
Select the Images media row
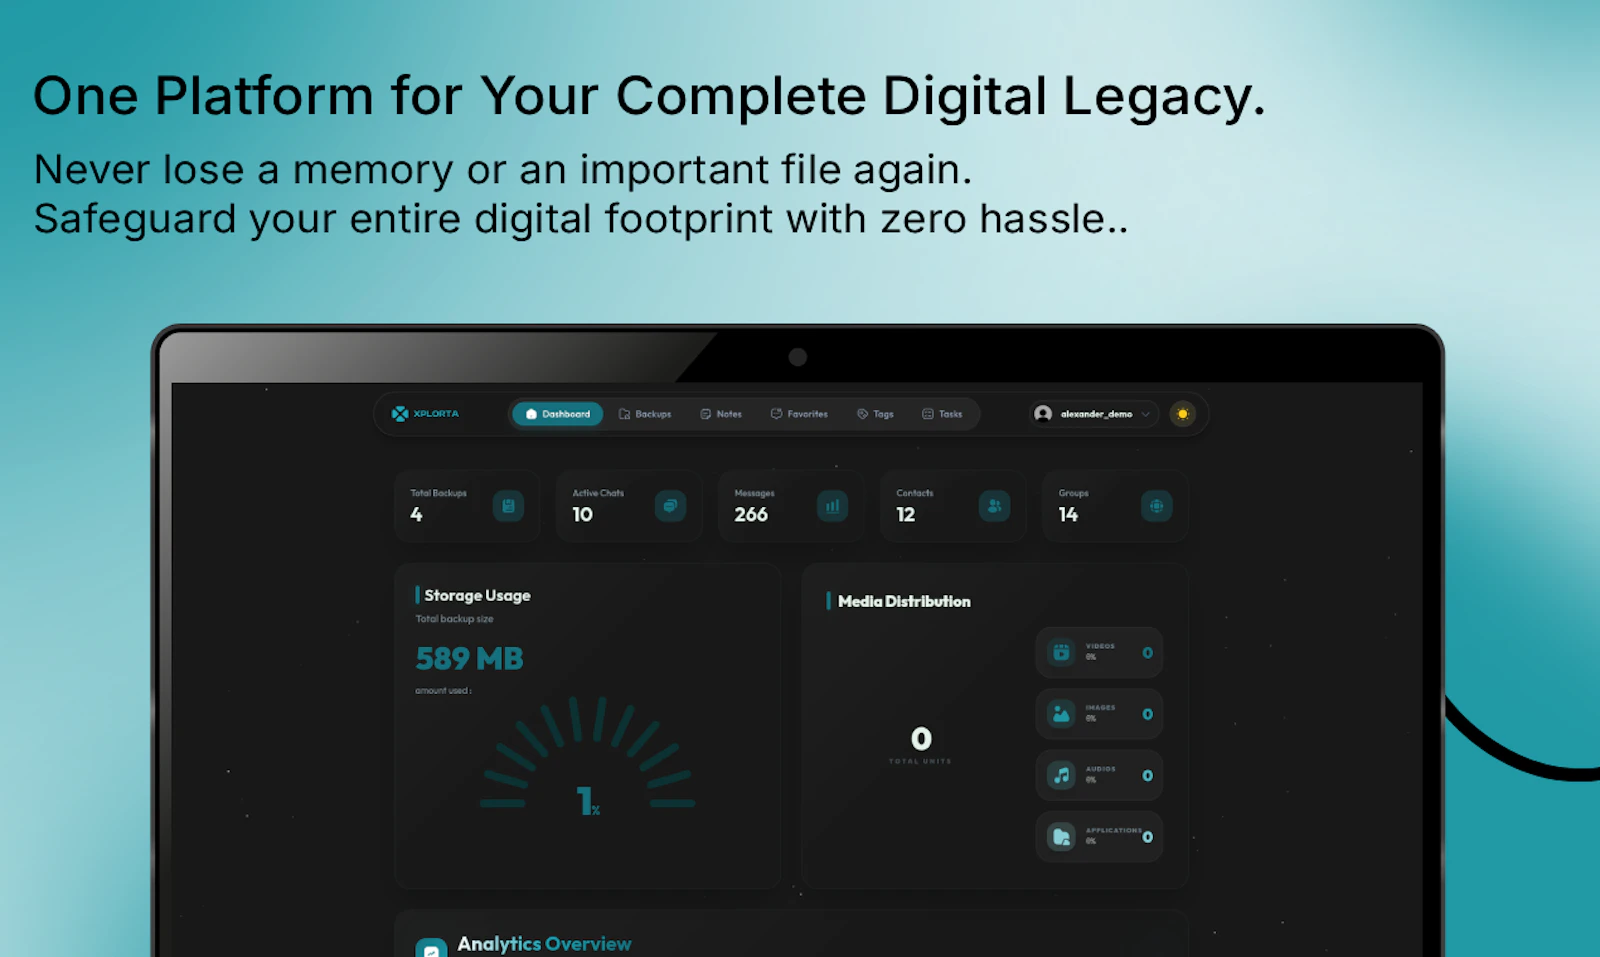(x=1099, y=714)
